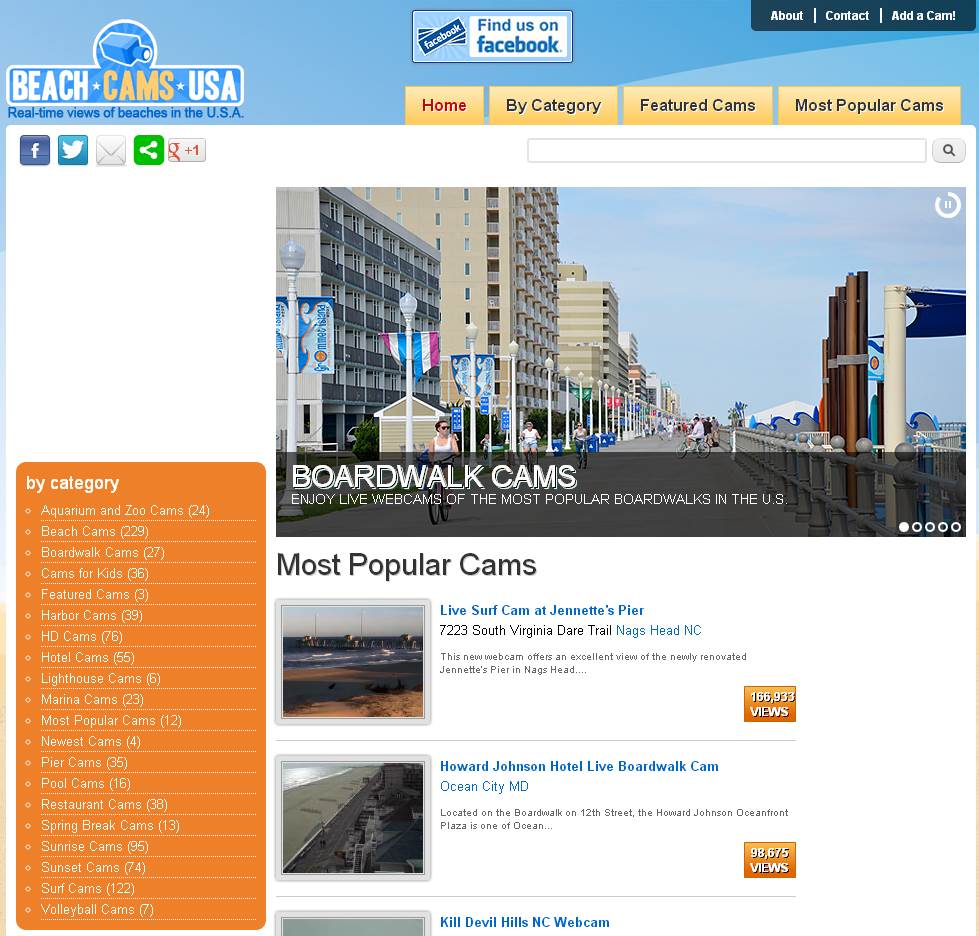The image size is (979, 936).
Task: Open Pier Cams category
Action: [84, 763]
